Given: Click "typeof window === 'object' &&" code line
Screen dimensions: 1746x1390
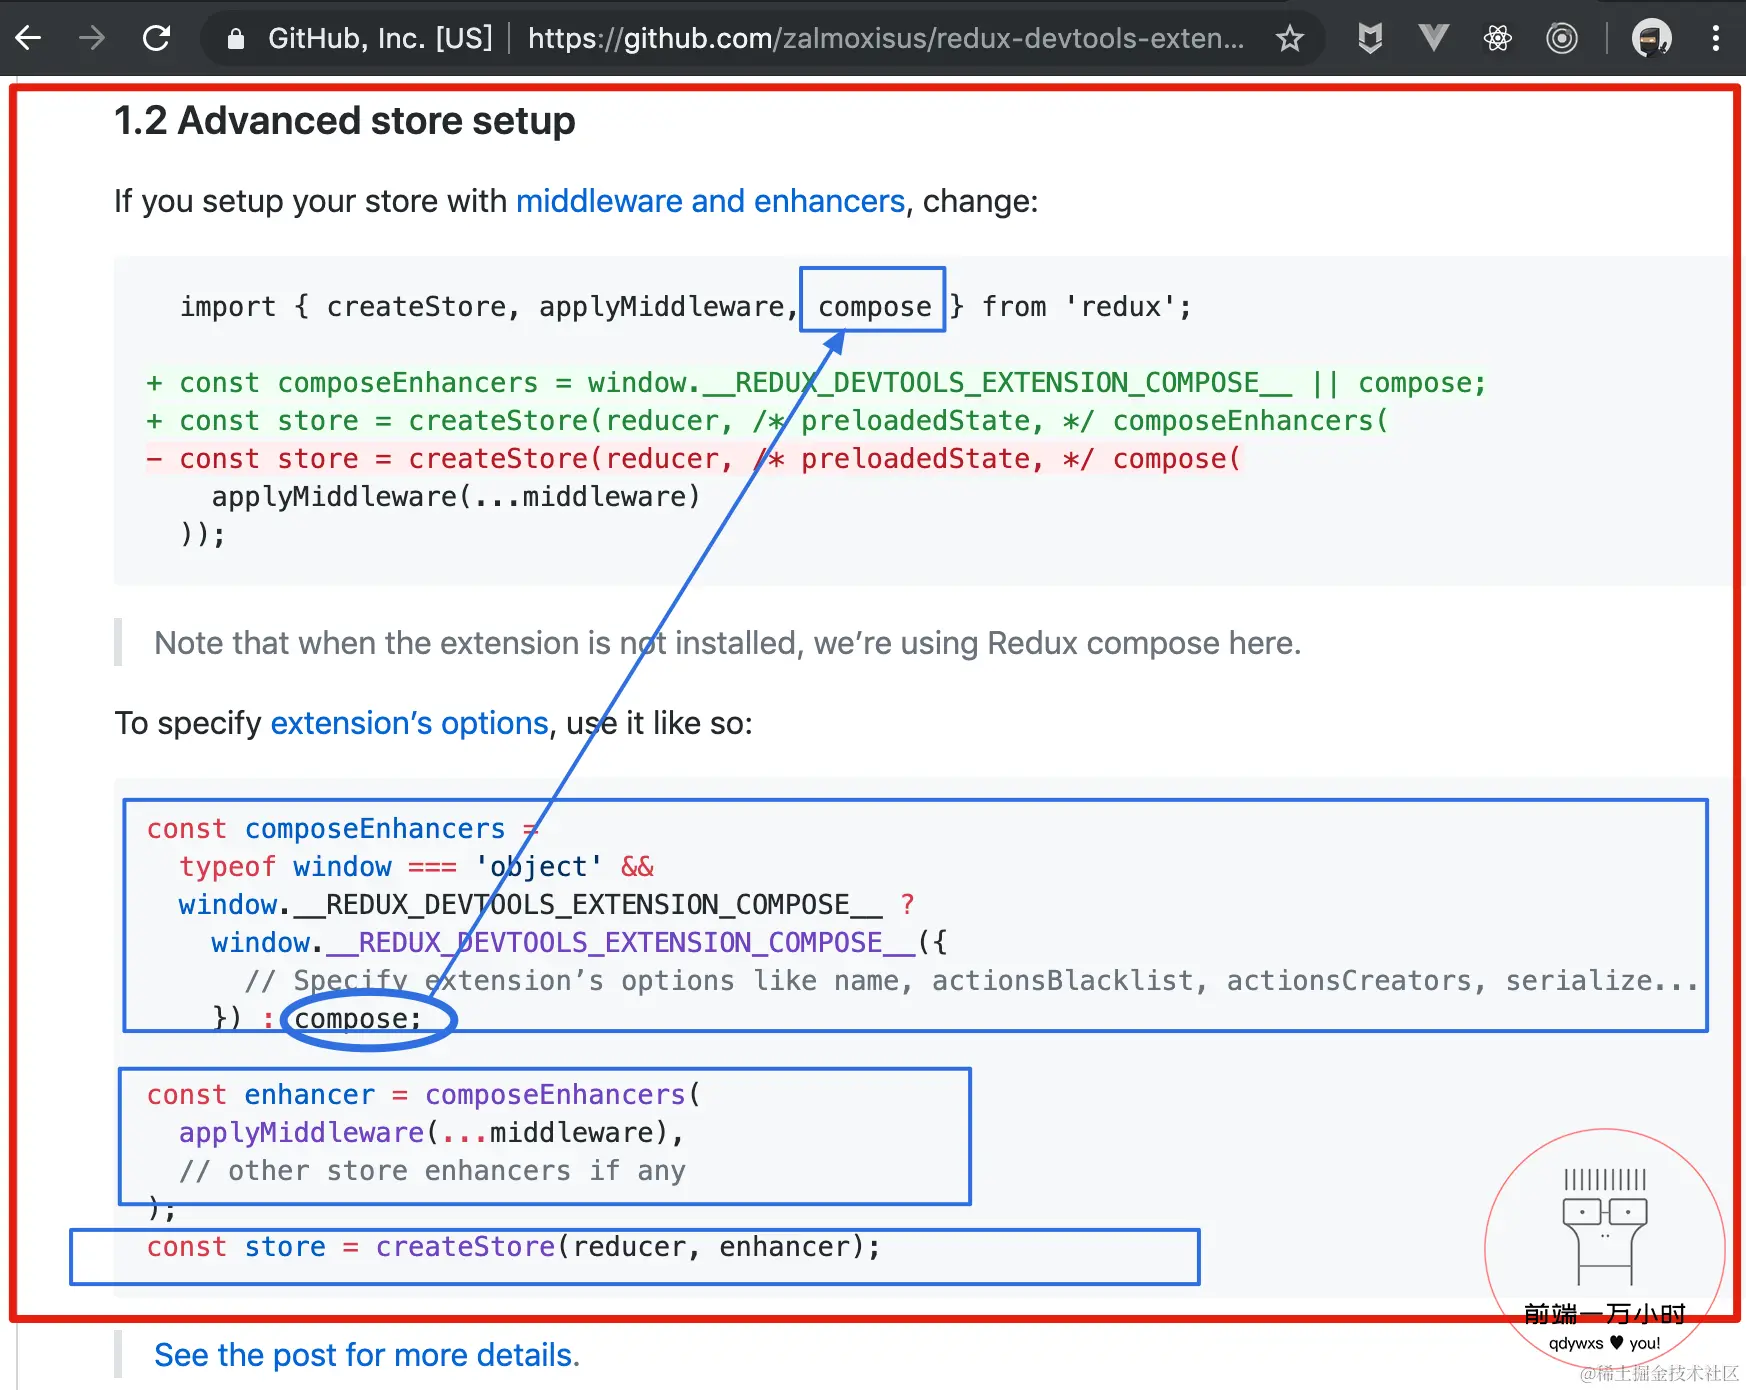Looking at the screenshot, I should coord(416,867).
